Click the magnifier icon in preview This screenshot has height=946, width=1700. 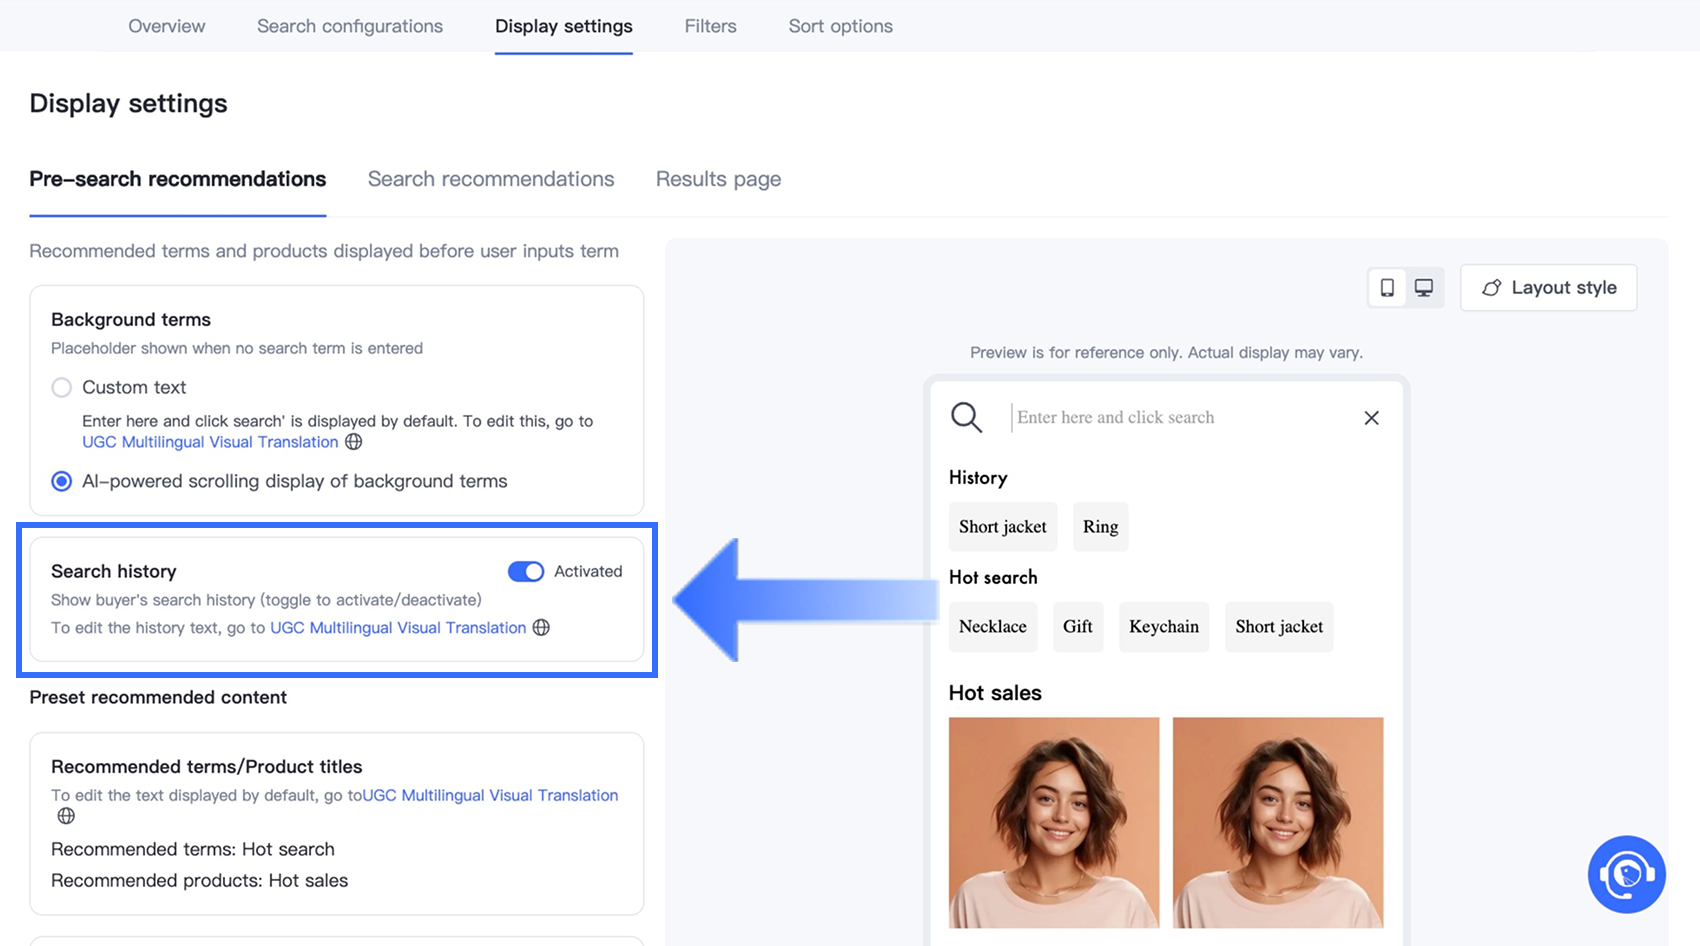point(966,417)
